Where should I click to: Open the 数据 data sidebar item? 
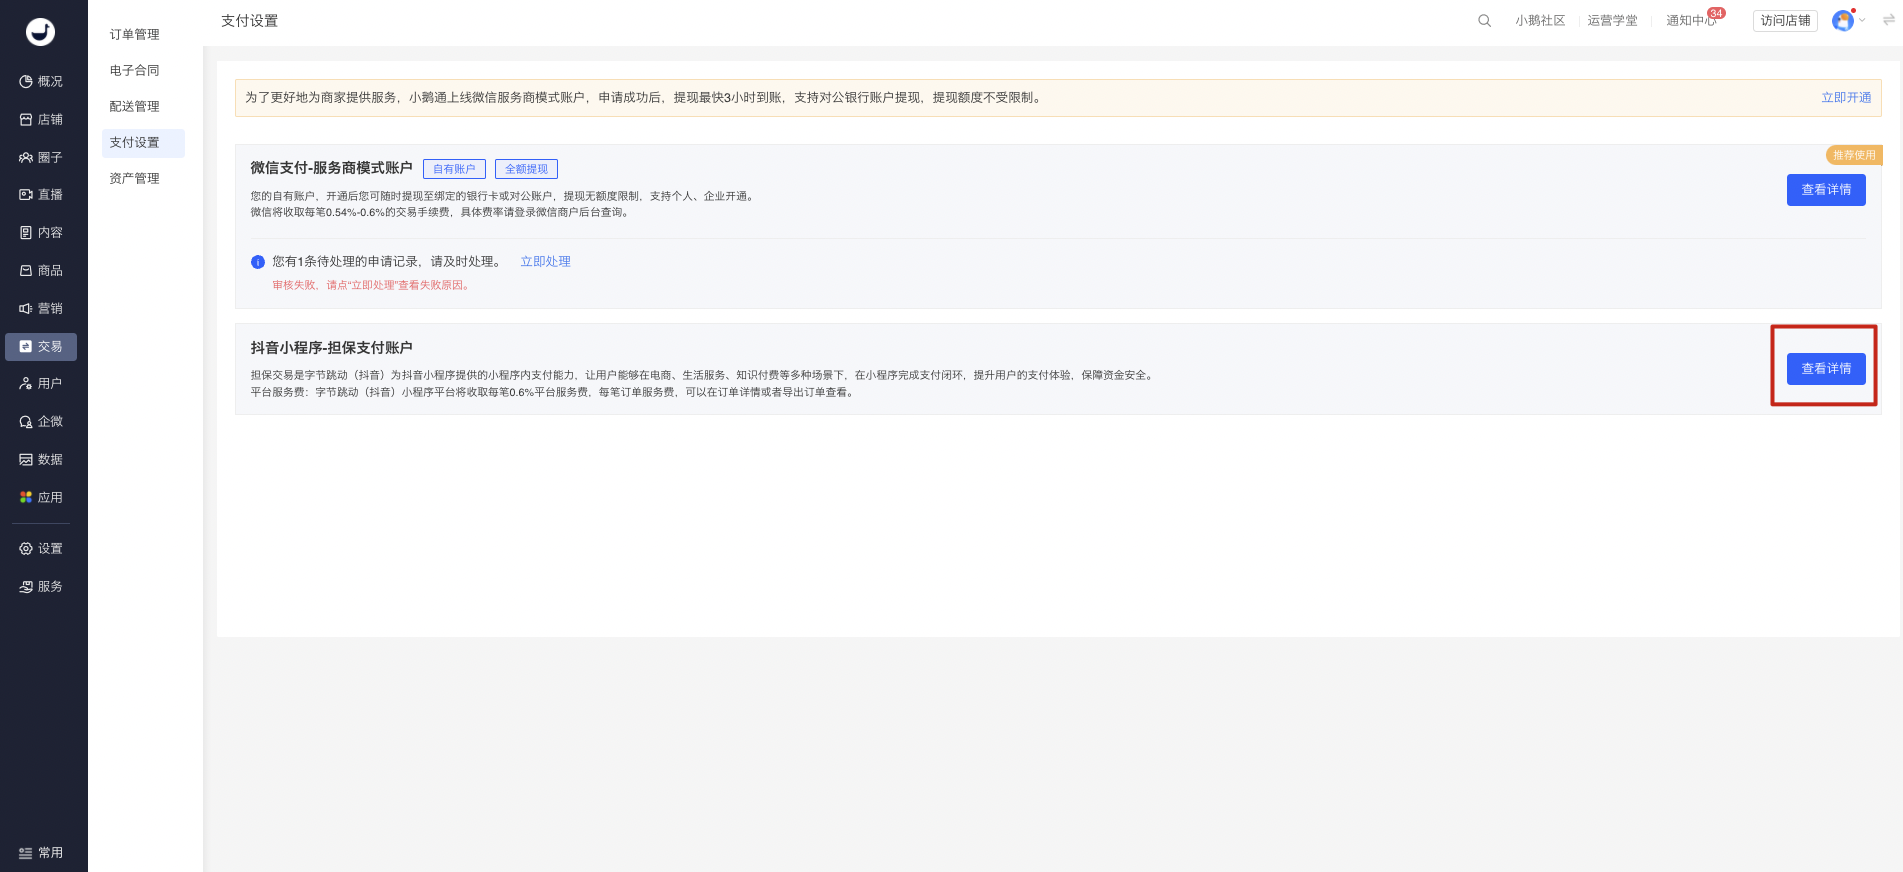41,460
